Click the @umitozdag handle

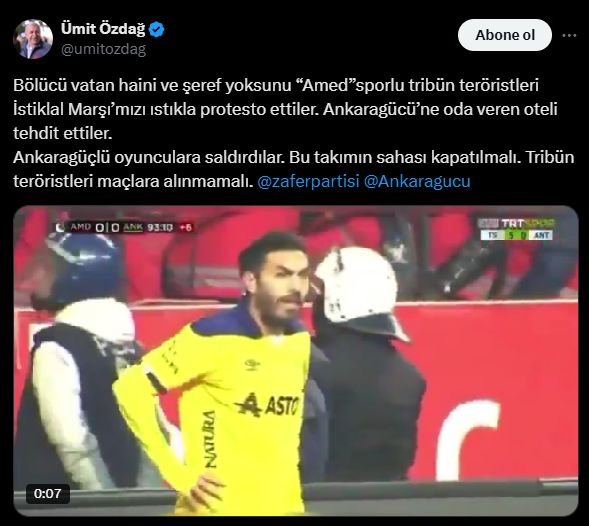103,49
